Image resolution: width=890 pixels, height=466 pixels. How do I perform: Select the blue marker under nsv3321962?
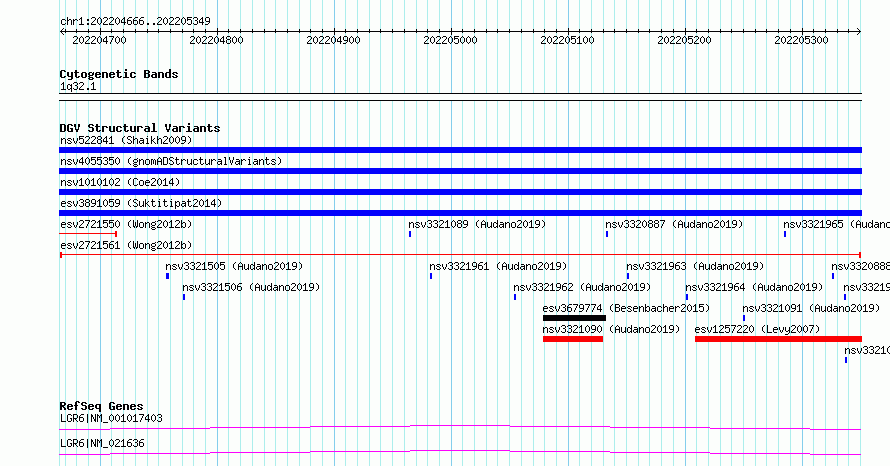tap(515, 297)
